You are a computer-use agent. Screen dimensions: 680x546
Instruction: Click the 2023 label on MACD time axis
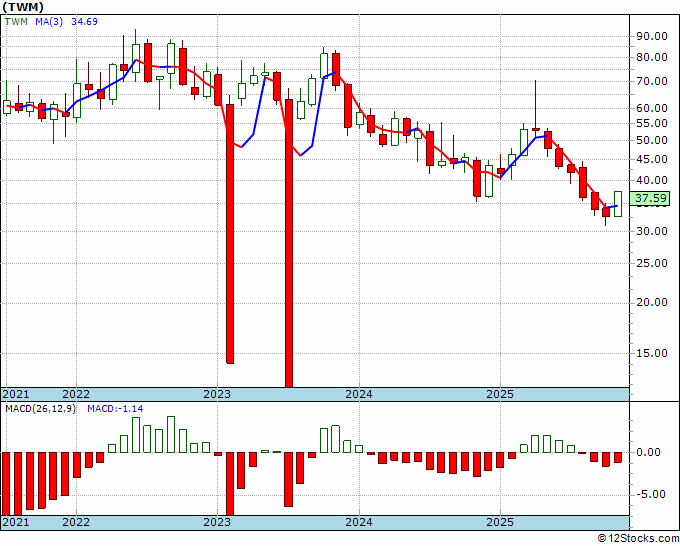217,522
